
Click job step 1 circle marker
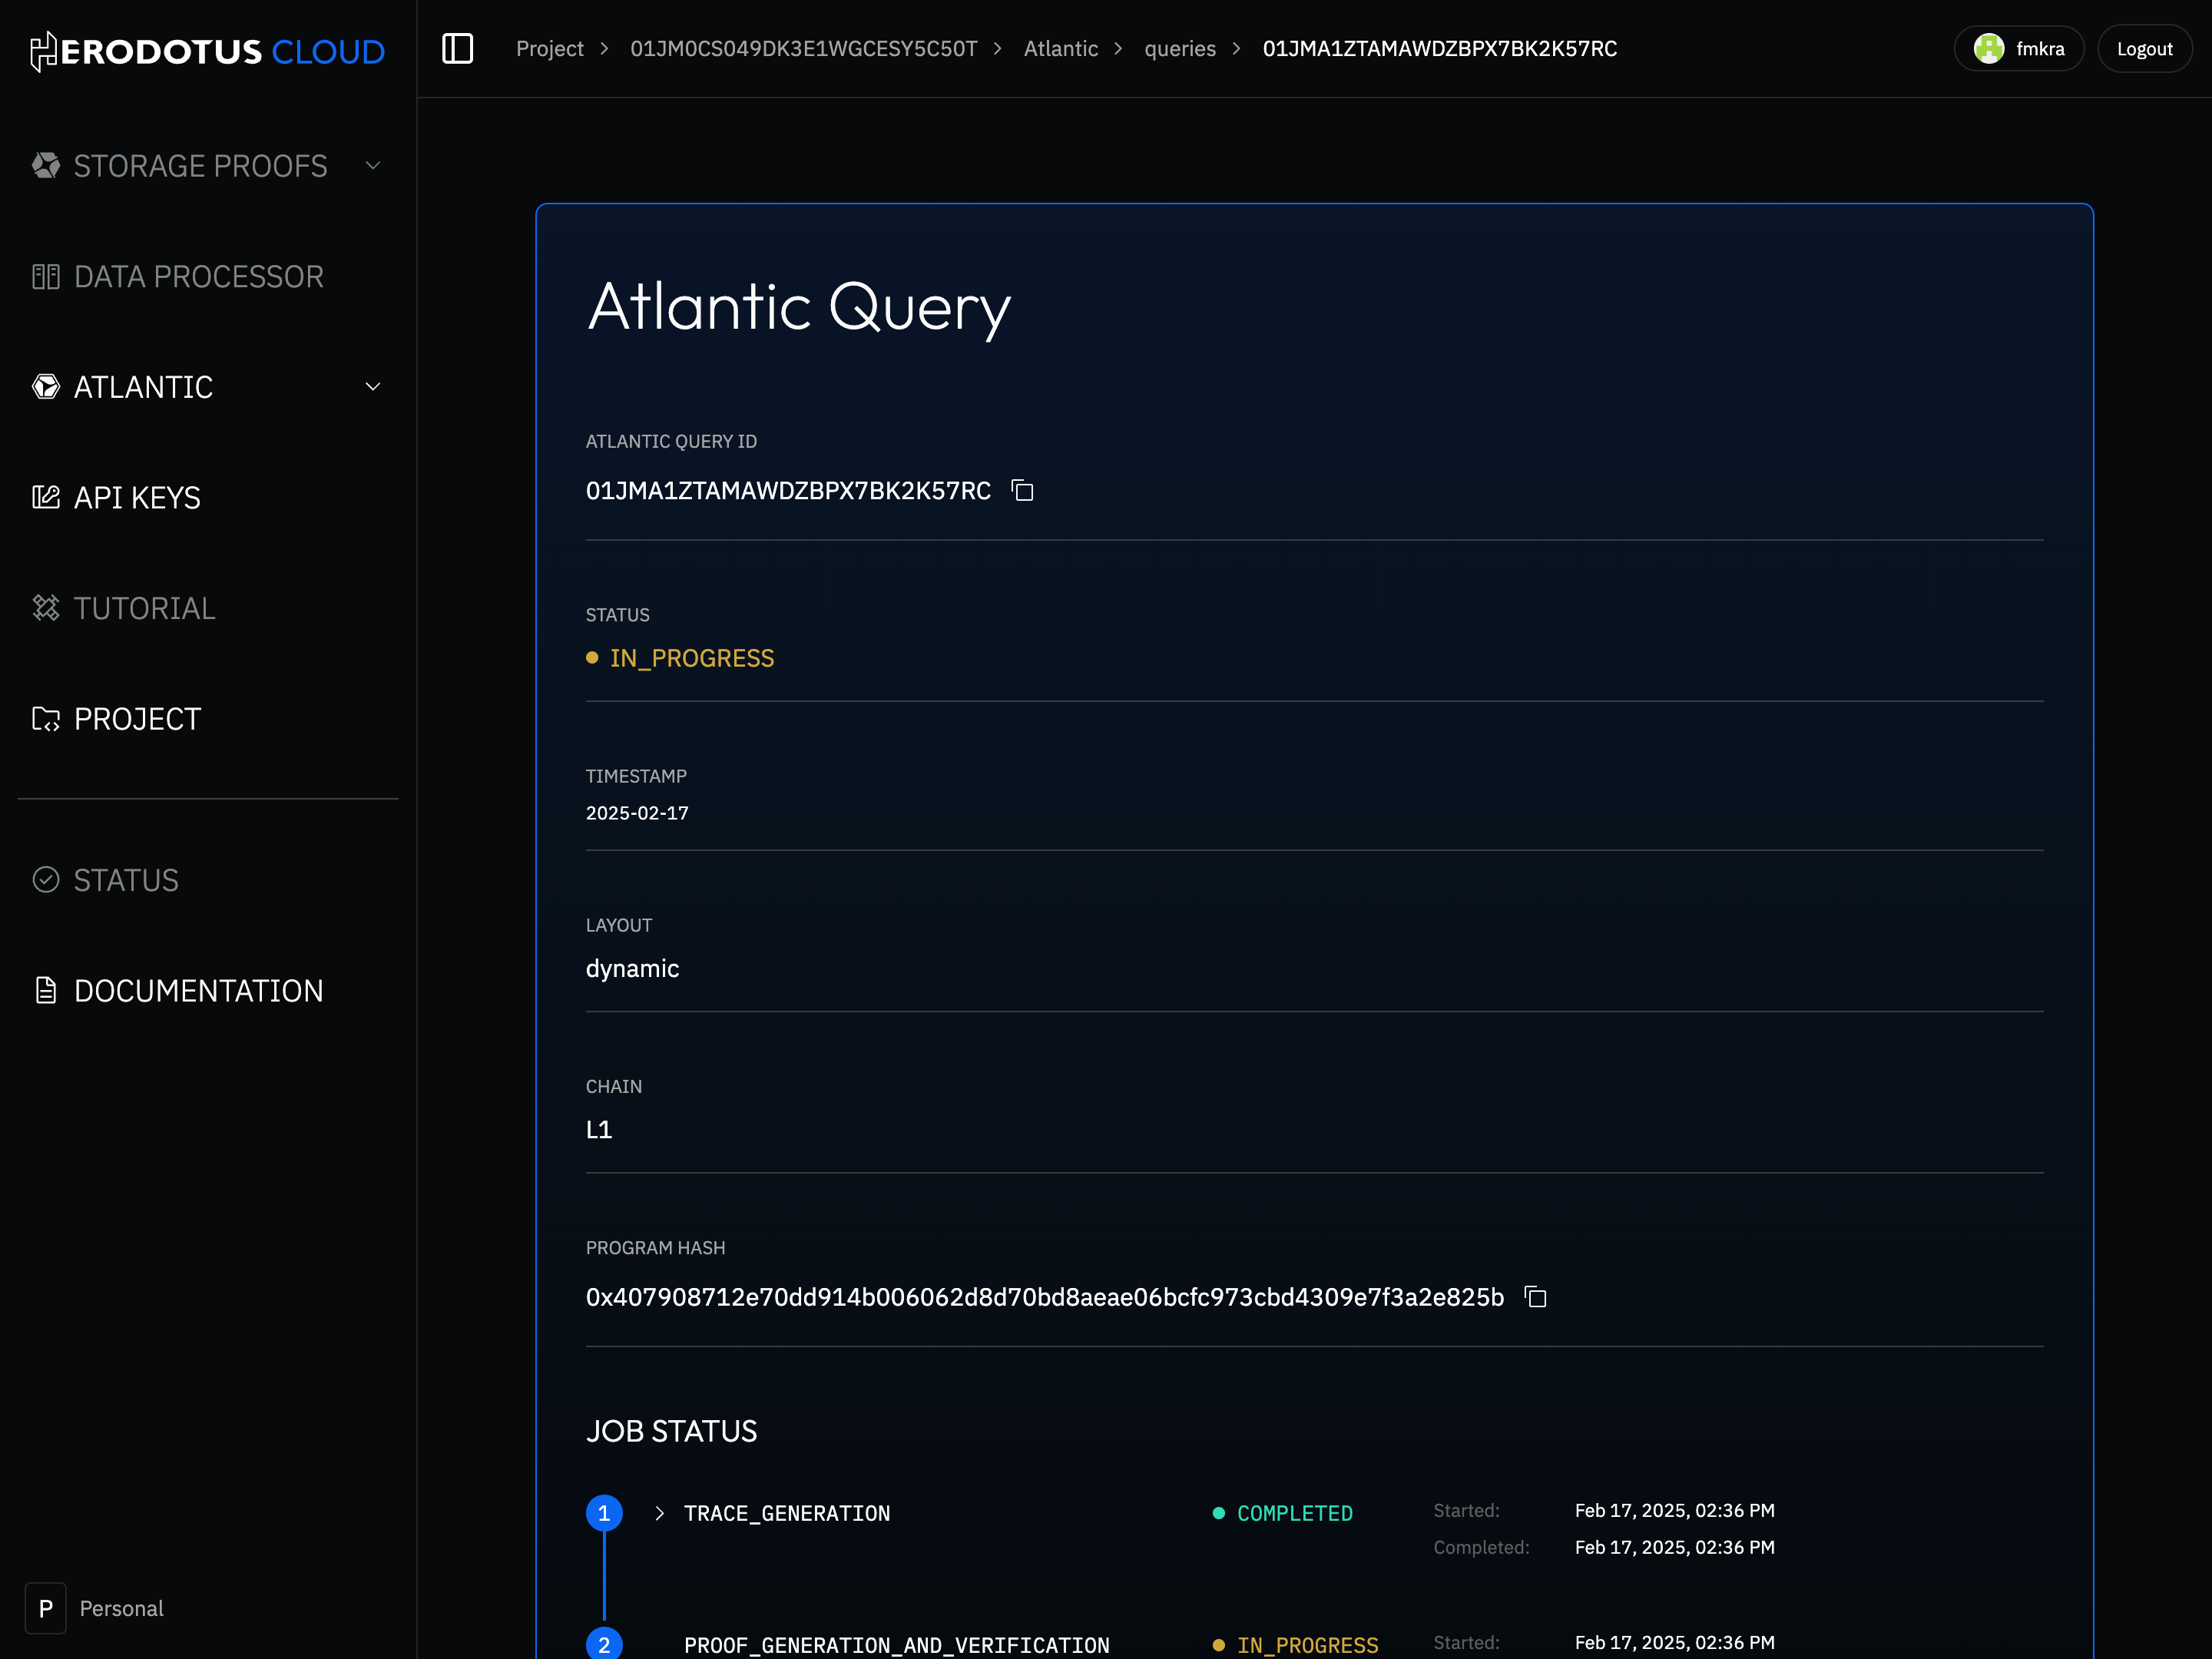coord(604,1513)
